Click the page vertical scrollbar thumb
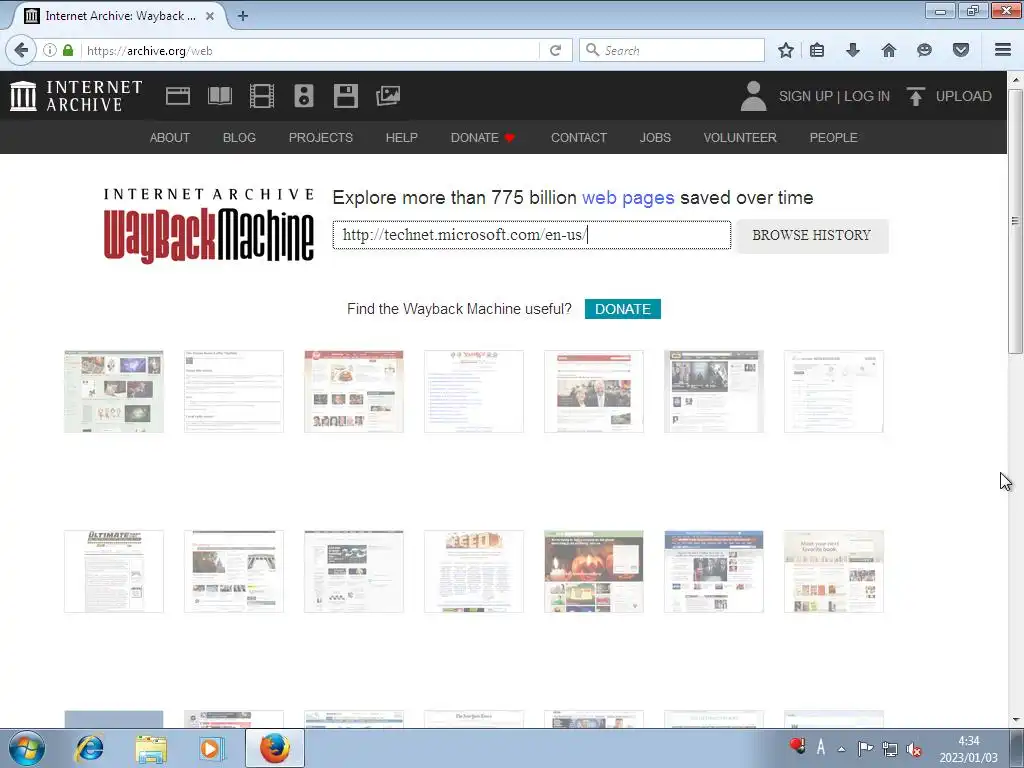The height and width of the screenshot is (768, 1024). [x=1015, y=221]
